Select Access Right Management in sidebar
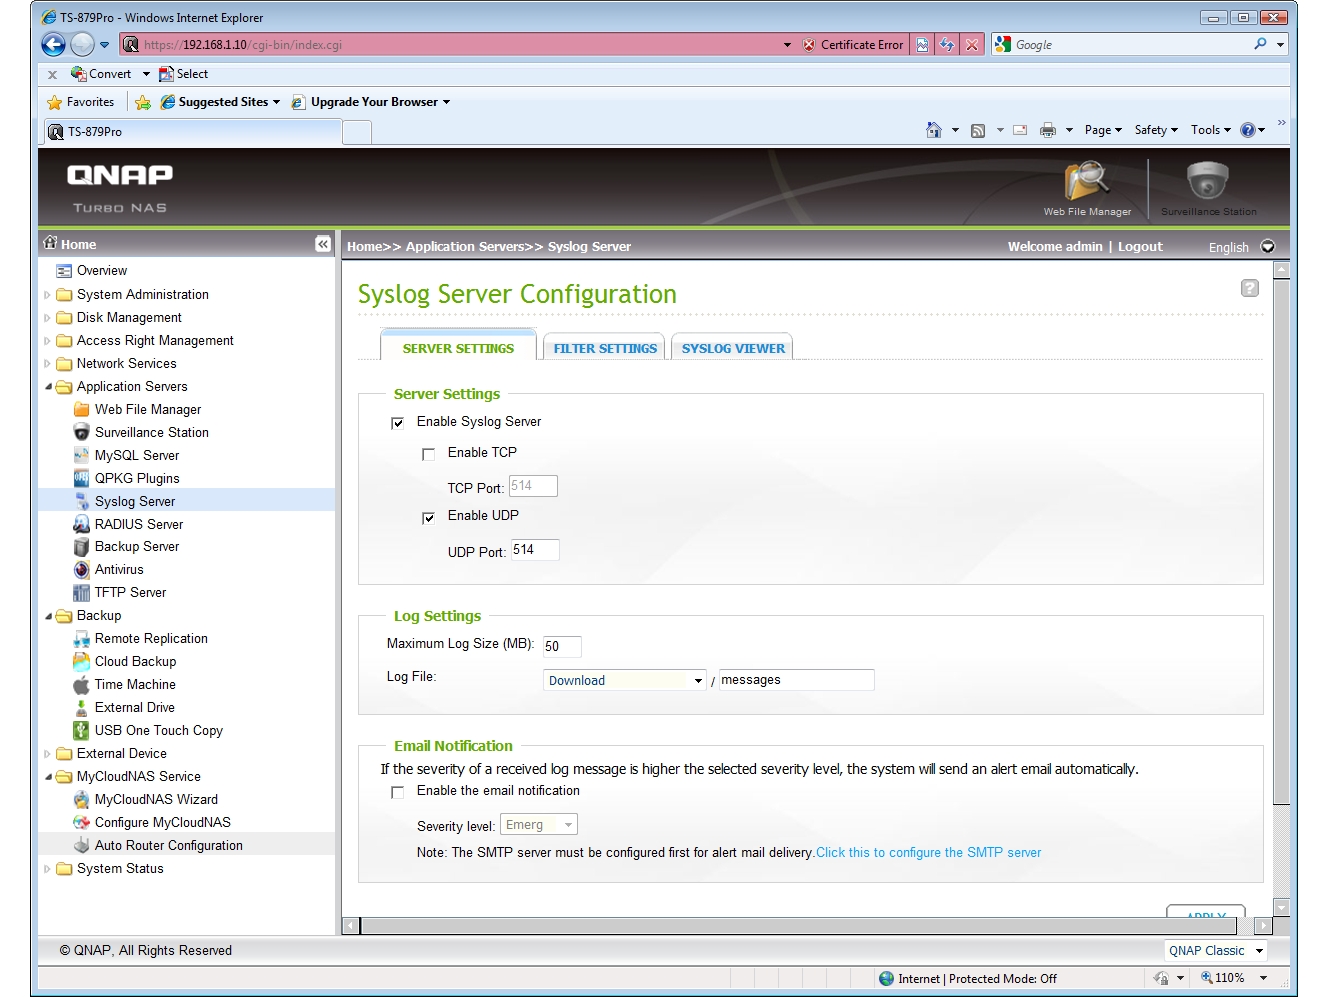 pyautogui.click(x=155, y=341)
